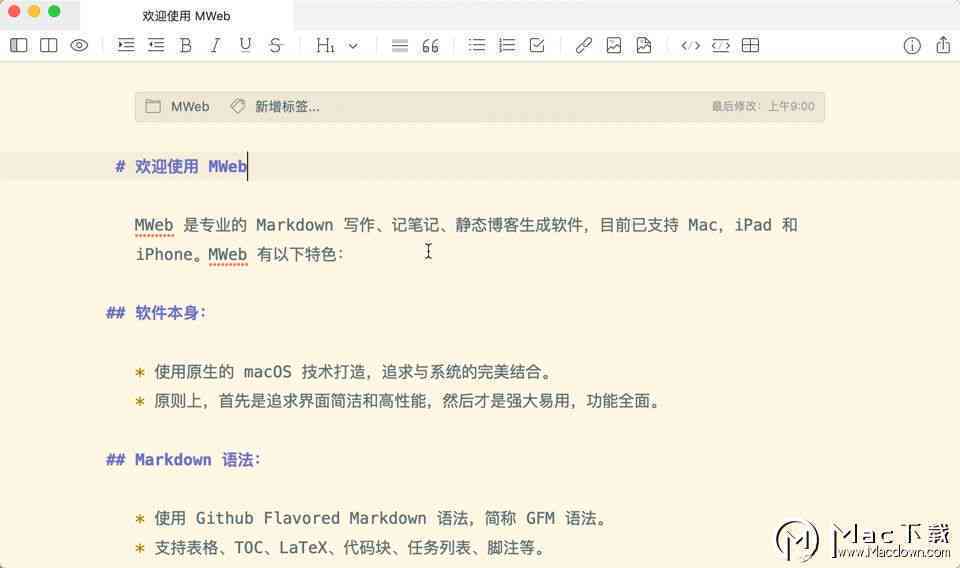Open the share/export menu

[943, 45]
